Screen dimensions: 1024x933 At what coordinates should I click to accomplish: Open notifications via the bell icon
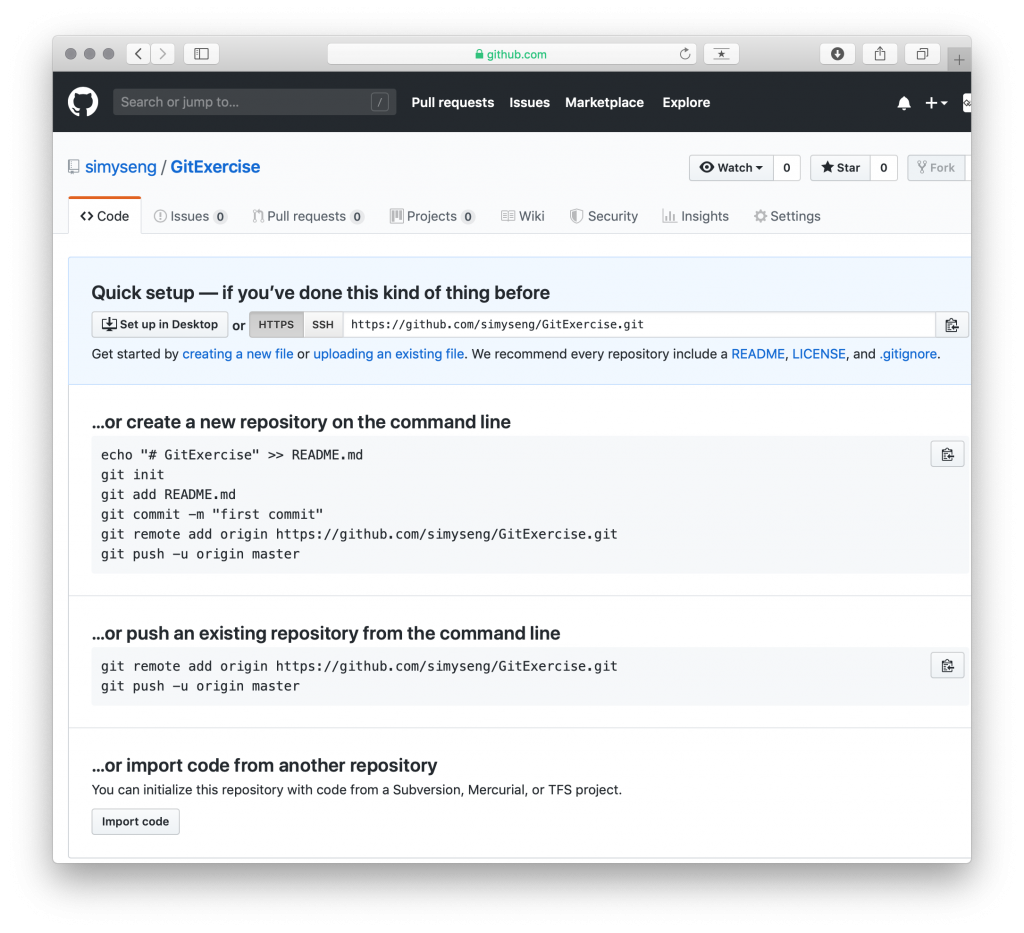903,102
